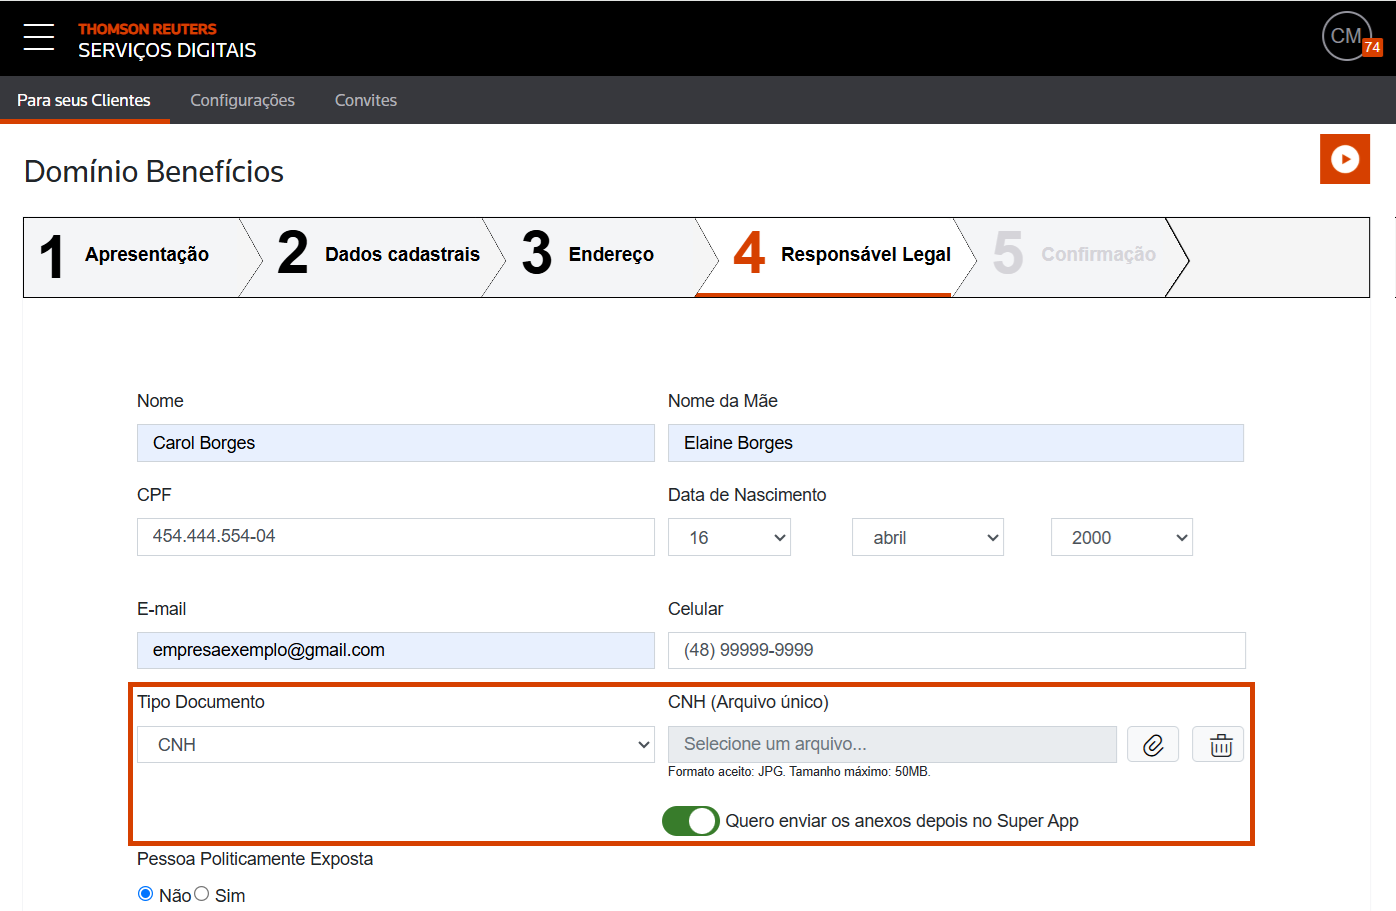
Task: Click the trash delete attachment icon
Action: (1218, 745)
